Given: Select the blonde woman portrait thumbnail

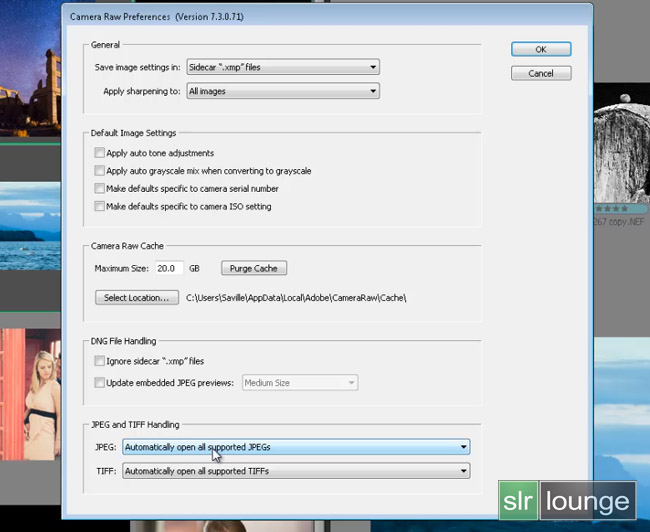Looking at the screenshot, I should point(30,394).
